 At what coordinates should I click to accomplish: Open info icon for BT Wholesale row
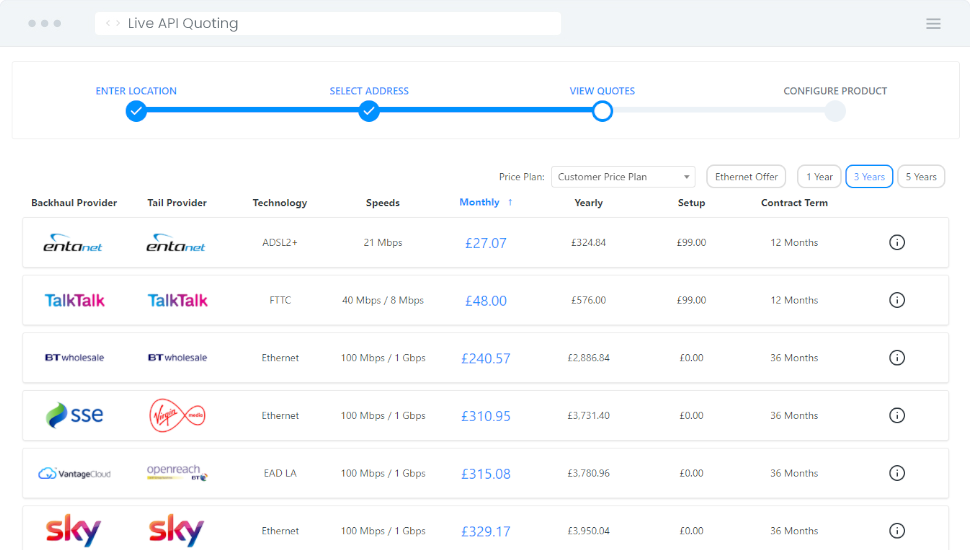[x=896, y=358]
